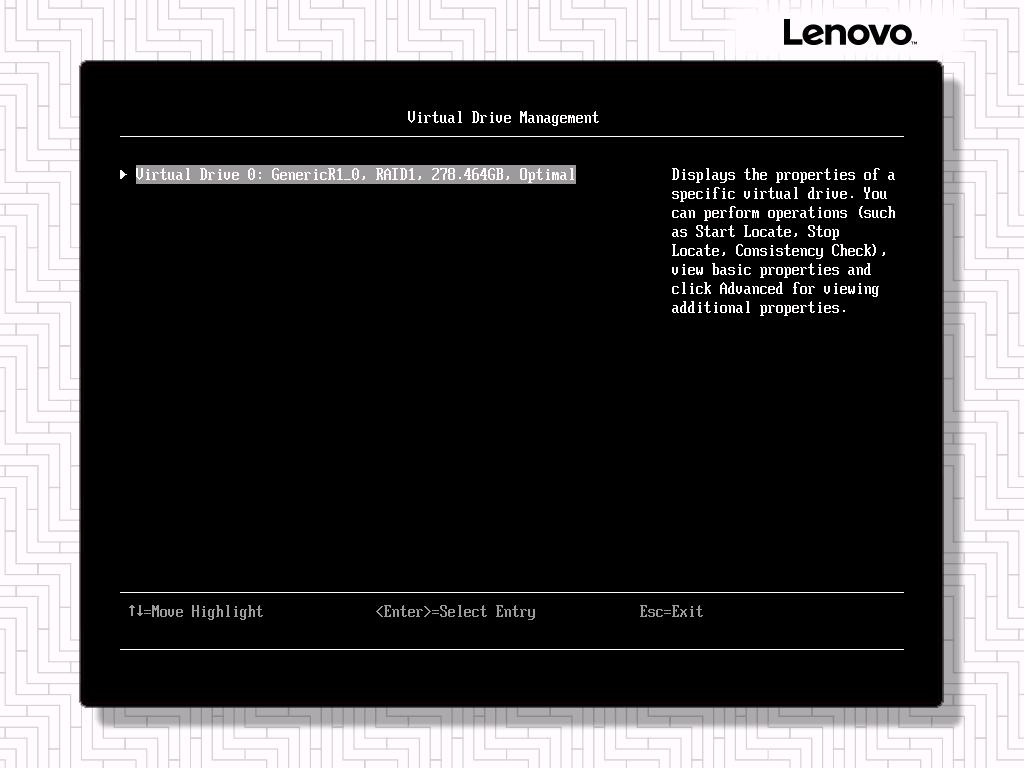1024x768 pixels.
Task: Click the word Advanced in the help text
Action: 751,289
